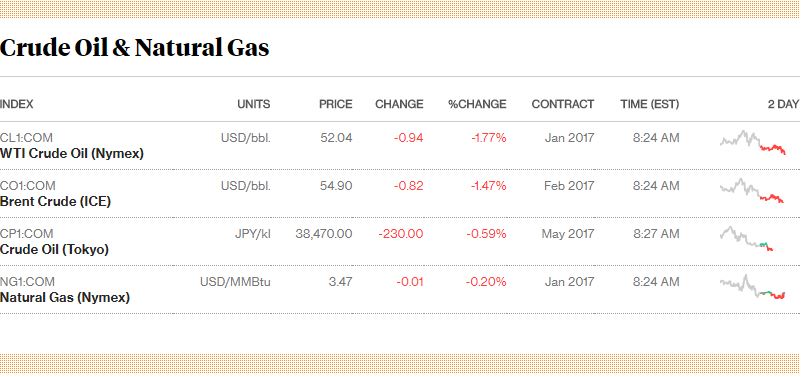View Tokyo Crude Oil 2-day sparkline chart
801x377 pixels.
click(x=747, y=239)
